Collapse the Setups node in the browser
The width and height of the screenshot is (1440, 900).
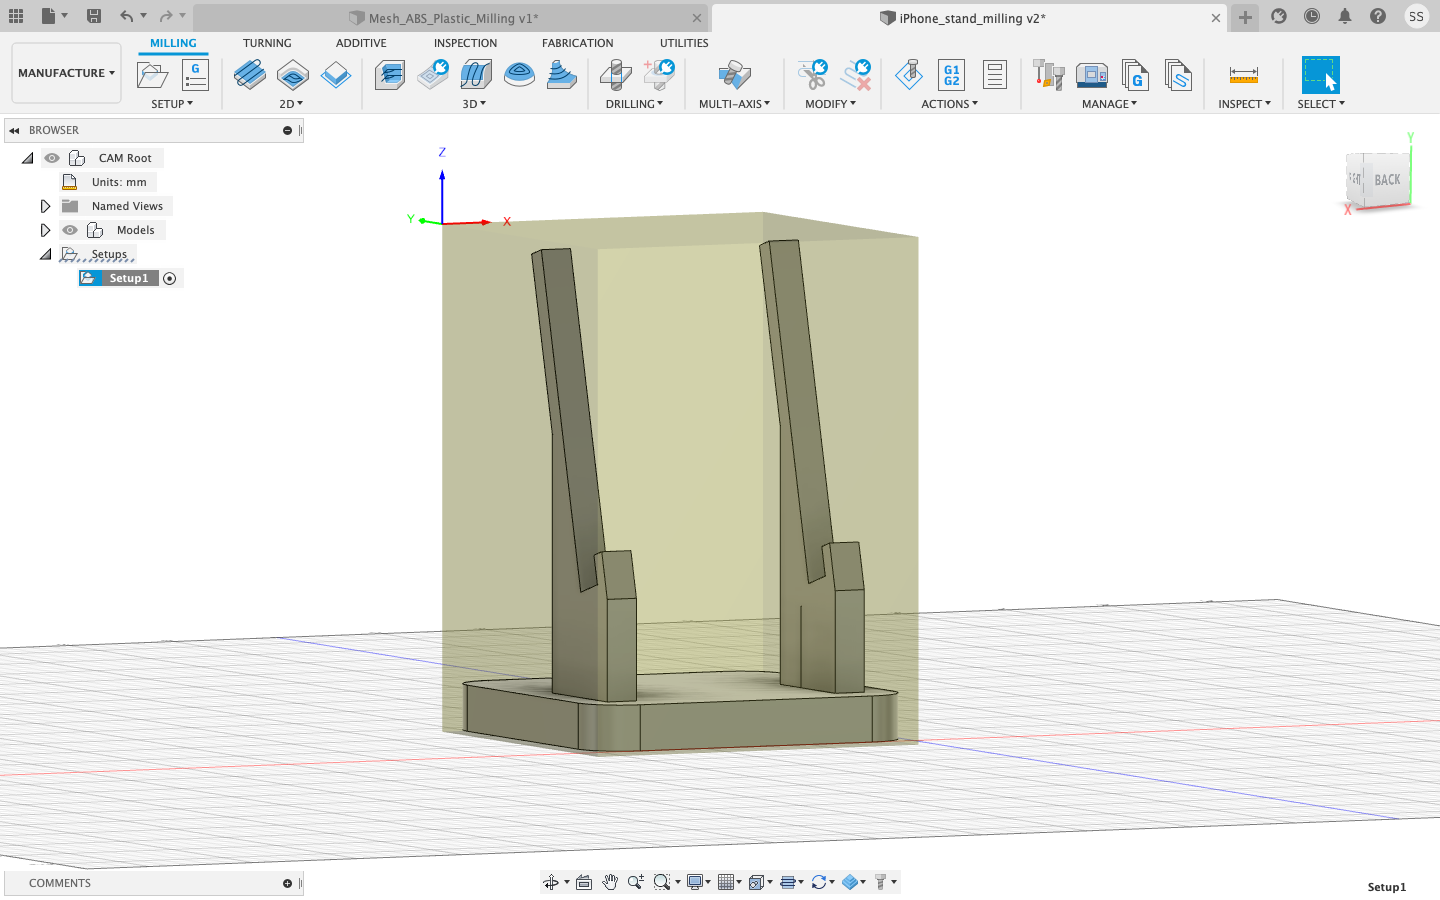tap(44, 254)
